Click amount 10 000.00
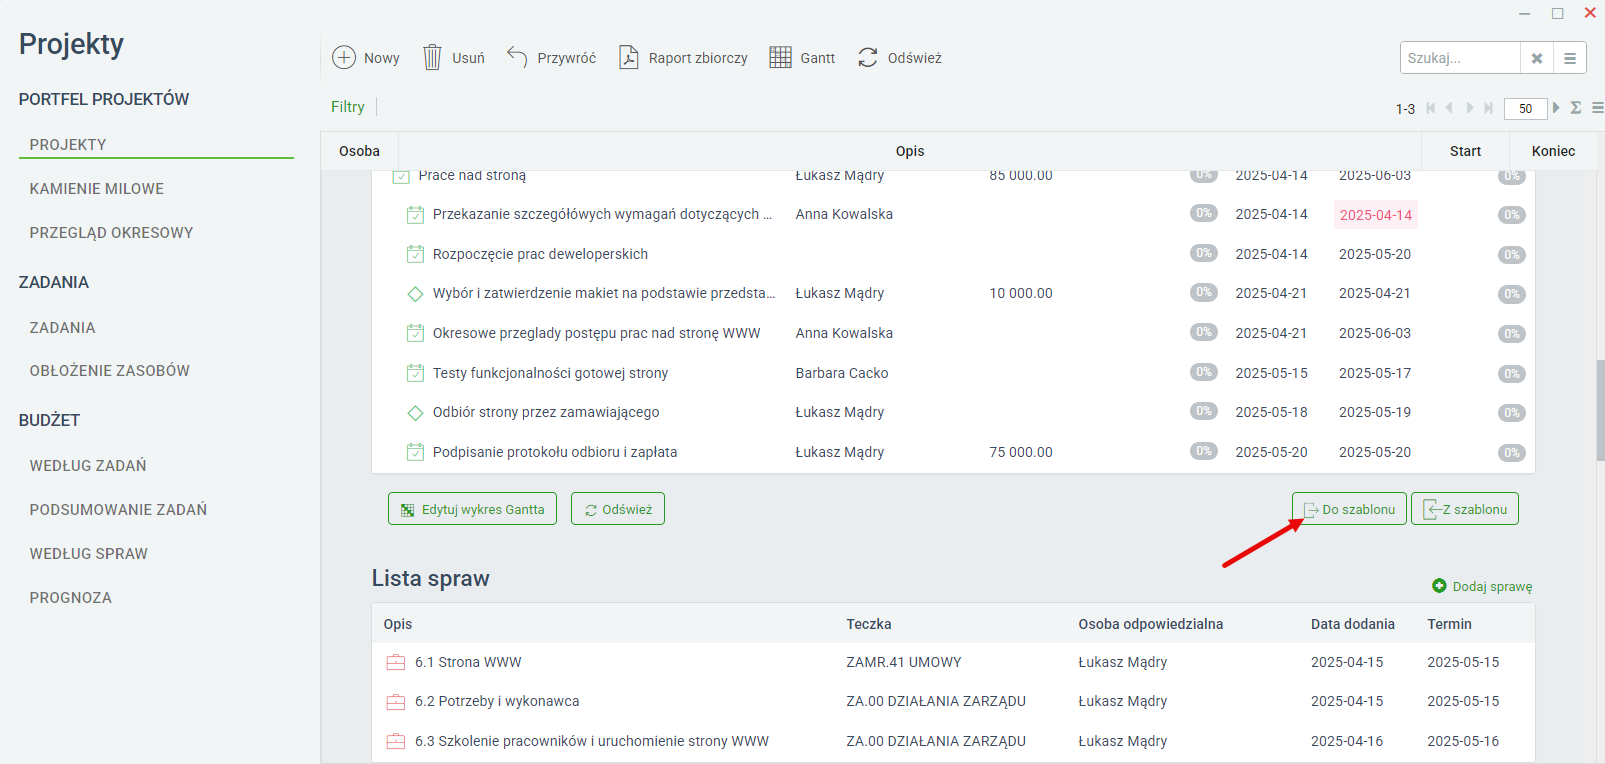The height and width of the screenshot is (764, 1605). (x=1021, y=293)
